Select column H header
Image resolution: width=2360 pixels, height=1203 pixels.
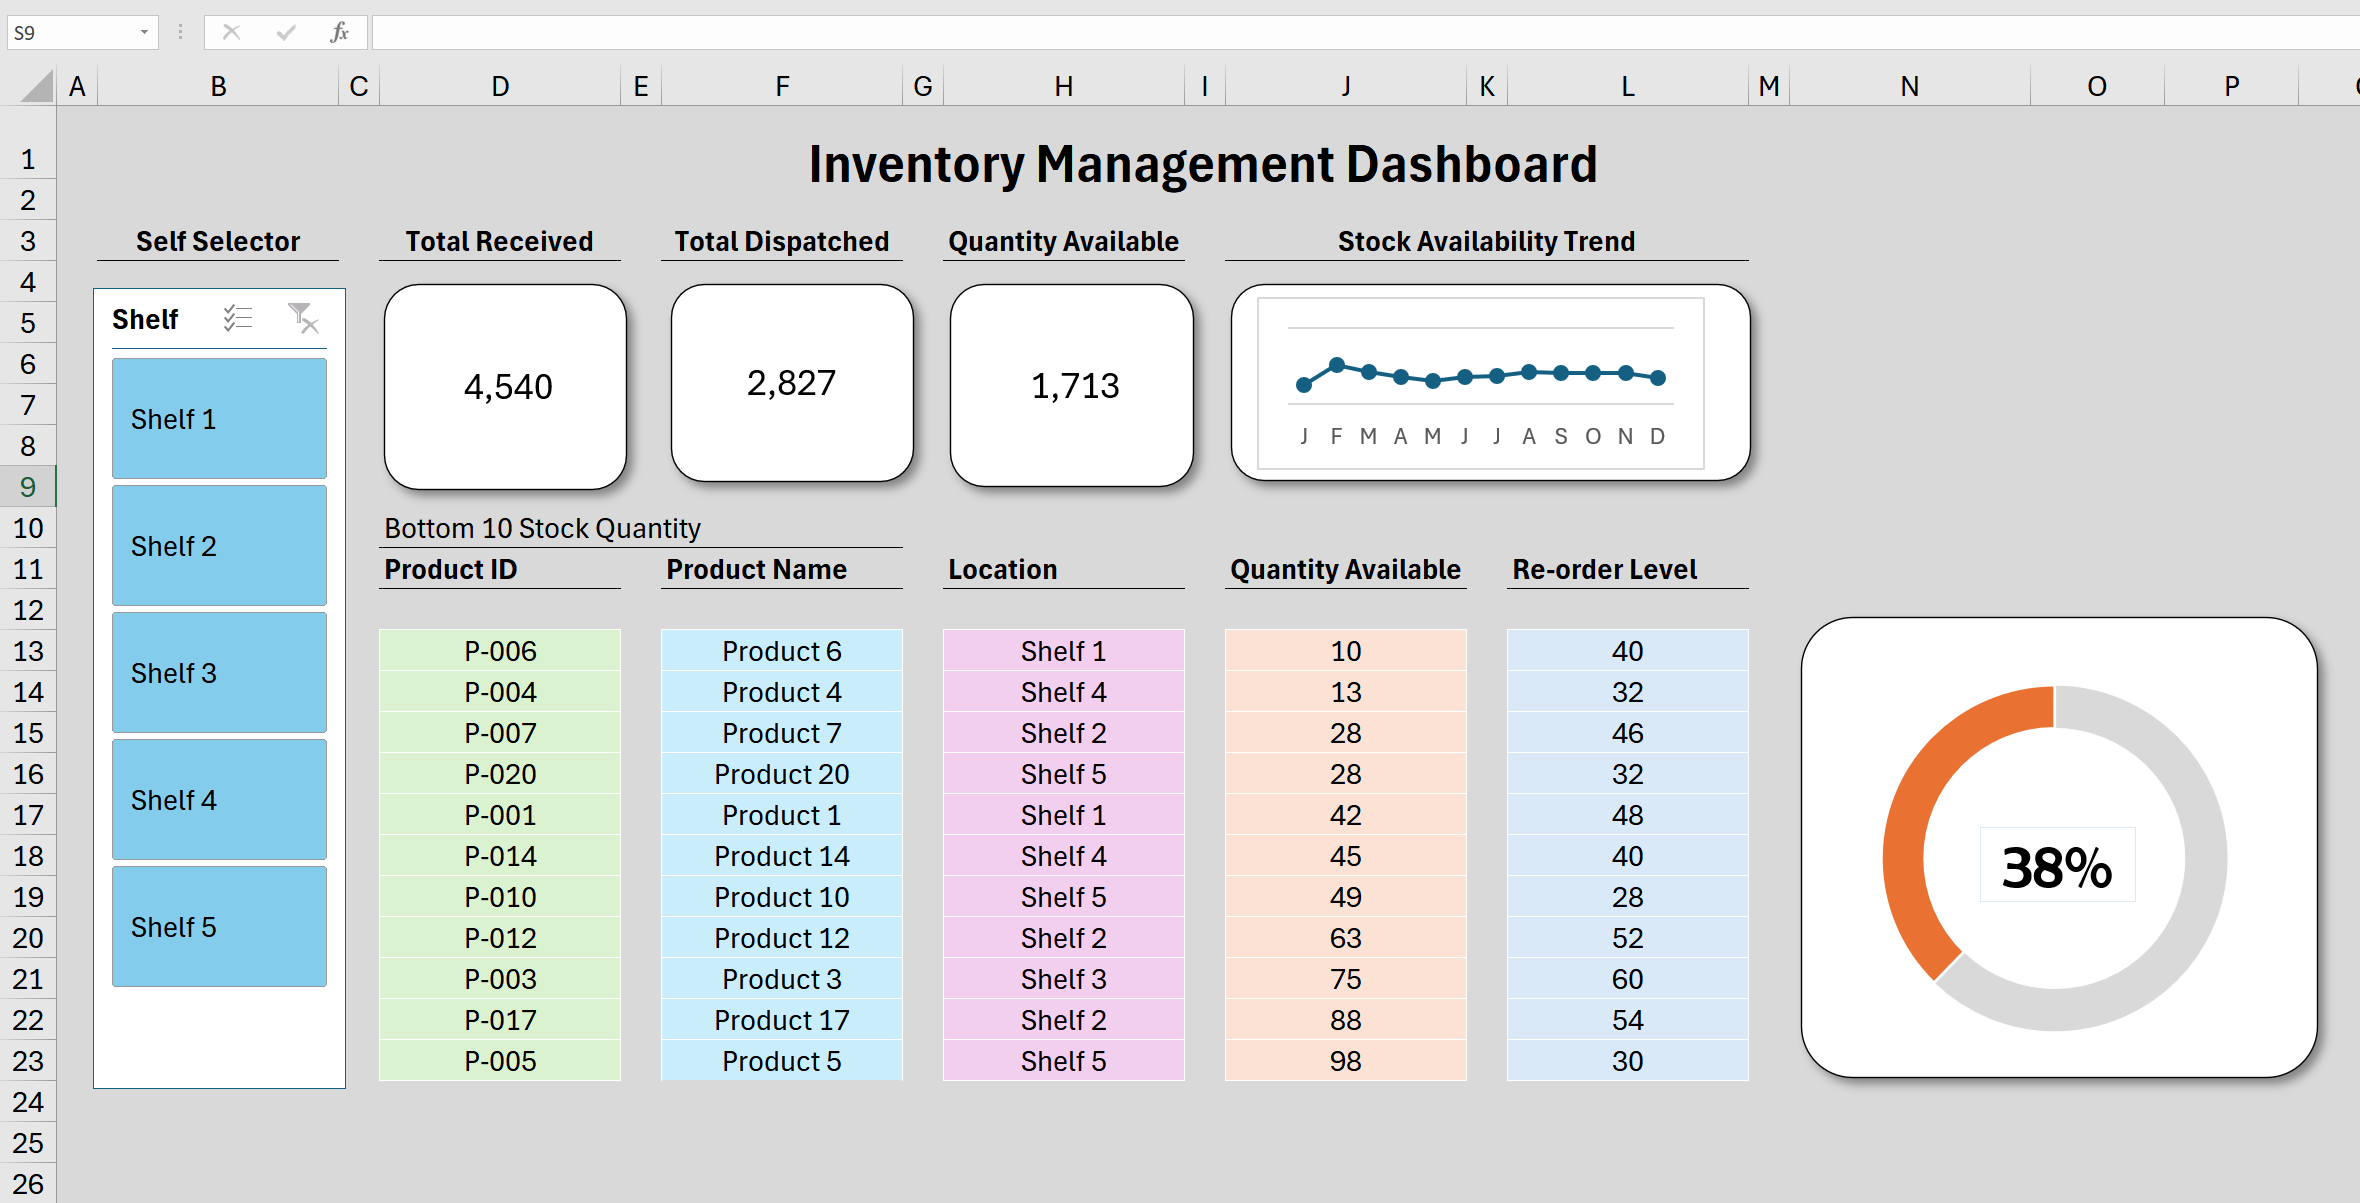click(1064, 86)
